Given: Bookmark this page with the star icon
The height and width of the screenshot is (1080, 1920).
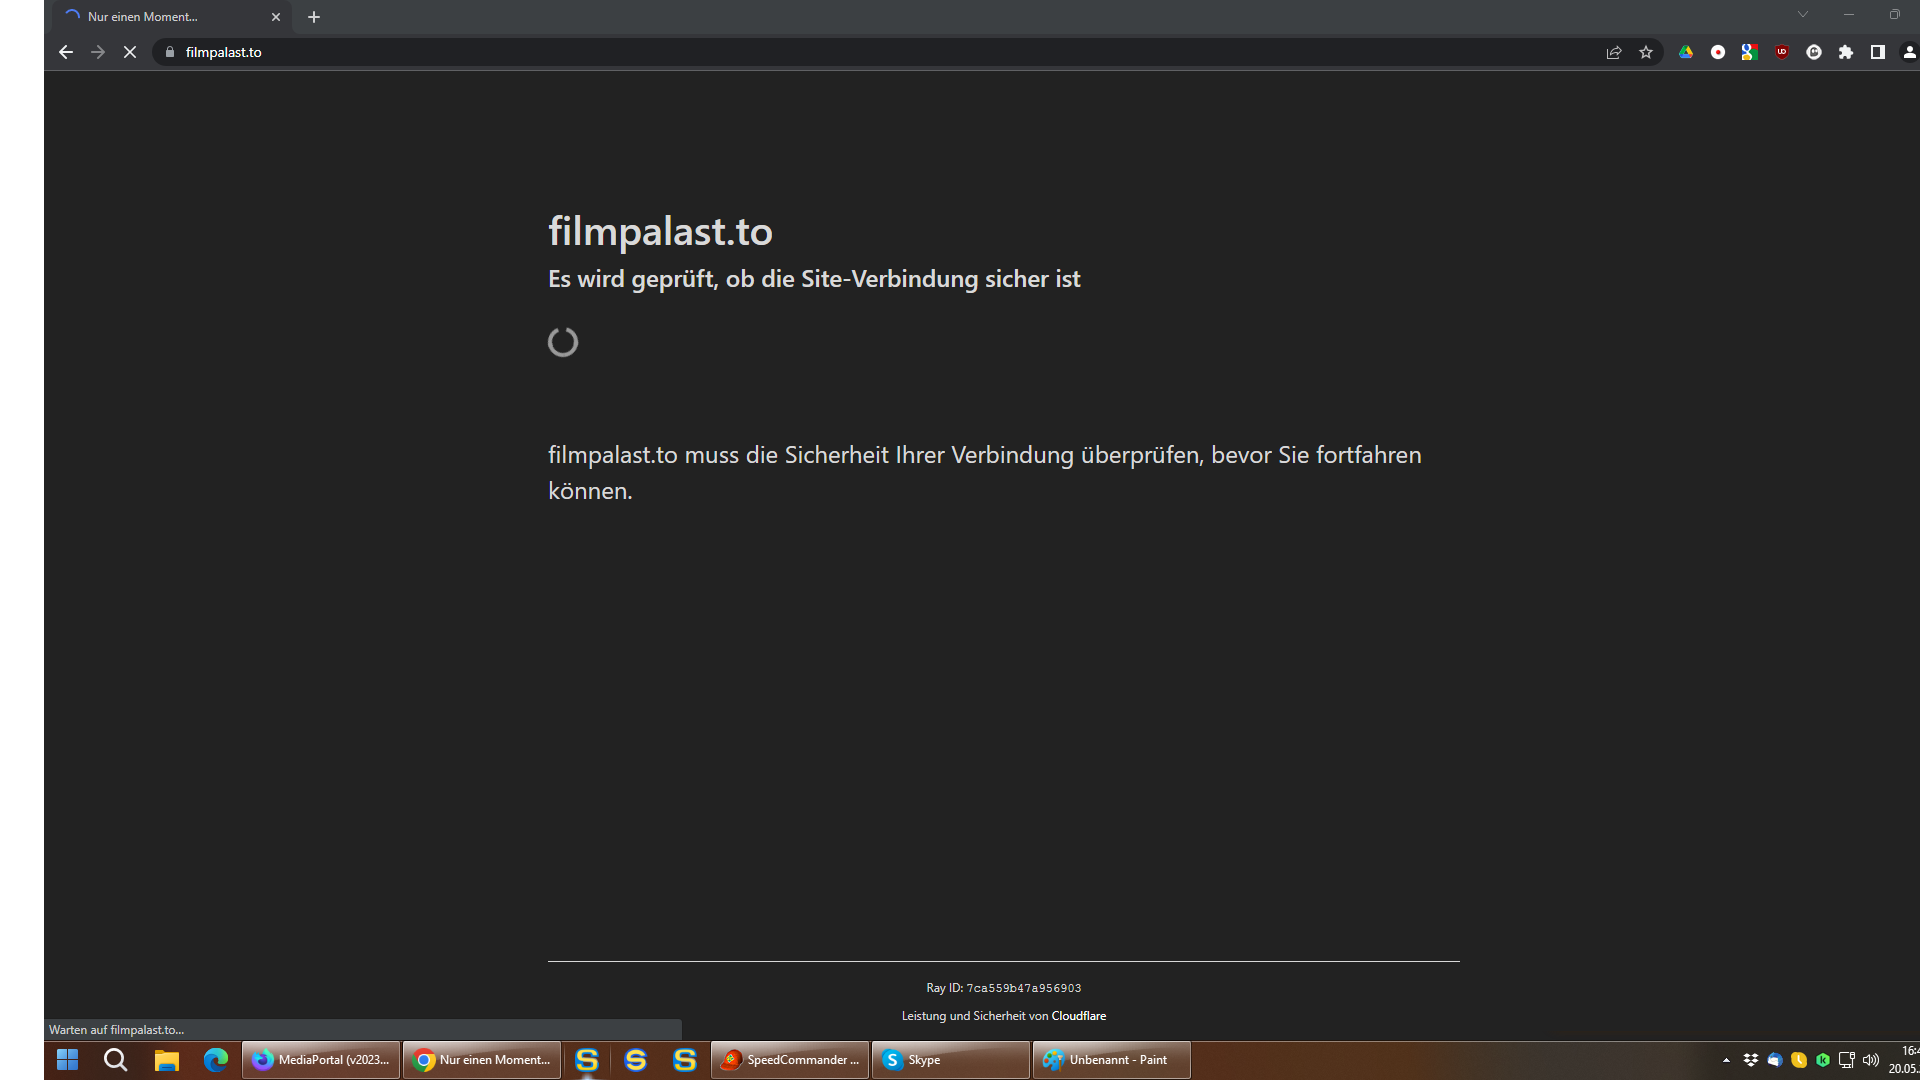Looking at the screenshot, I should pos(1646,52).
